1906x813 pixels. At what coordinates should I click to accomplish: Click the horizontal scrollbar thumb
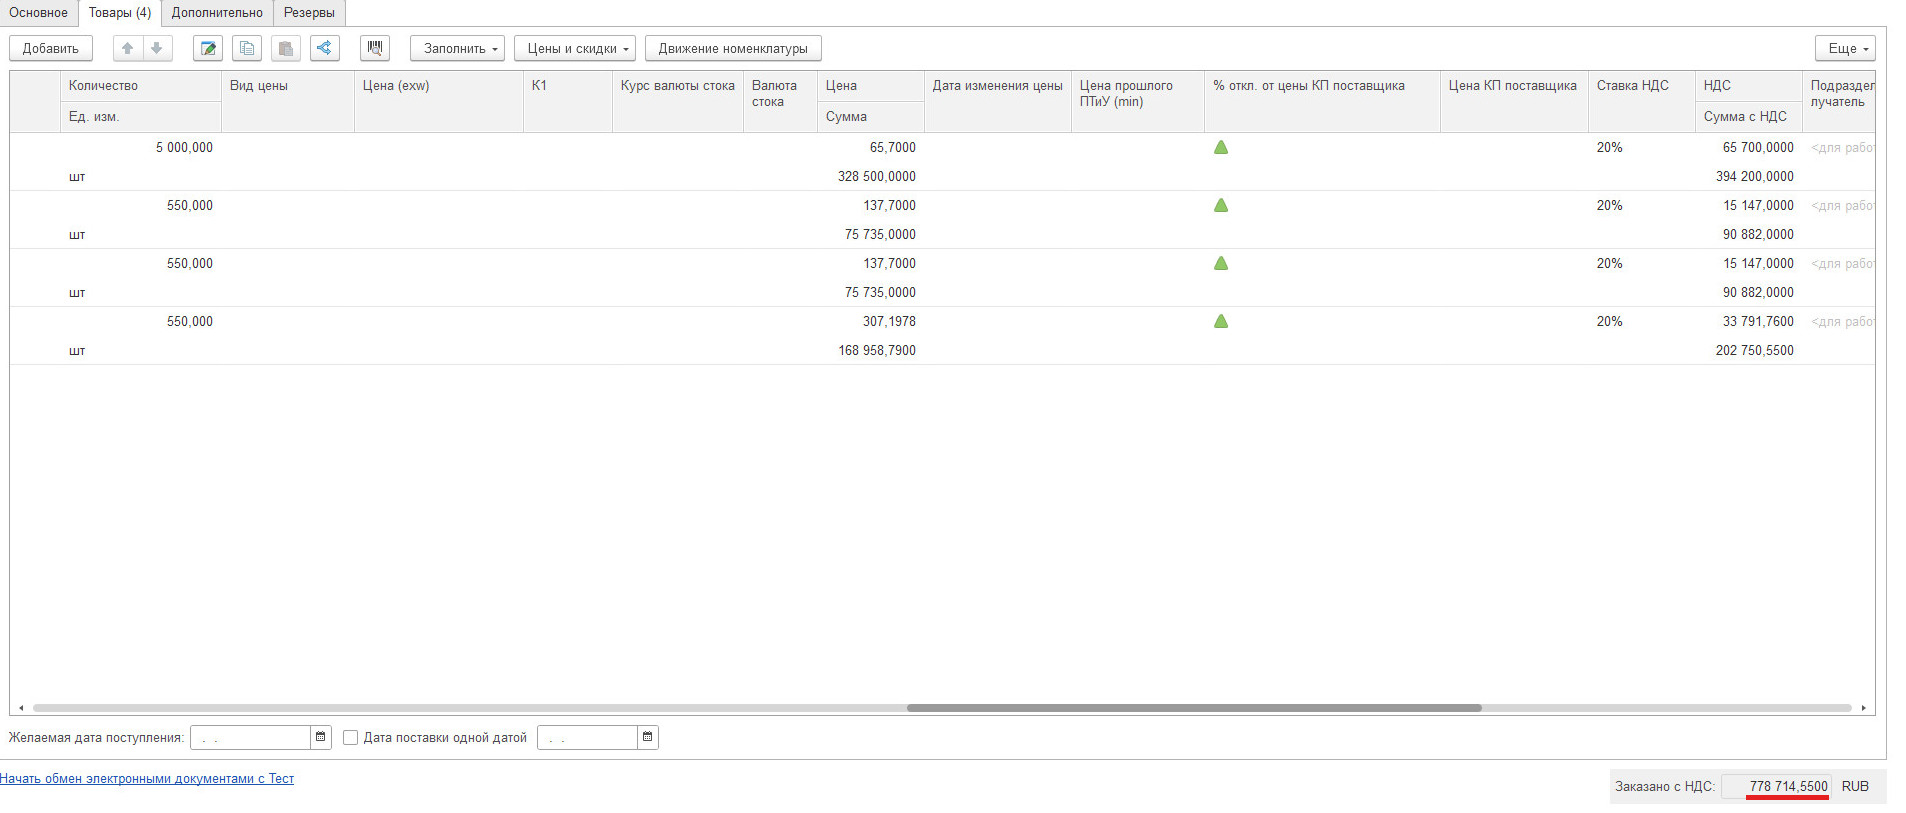[1193, 708]
